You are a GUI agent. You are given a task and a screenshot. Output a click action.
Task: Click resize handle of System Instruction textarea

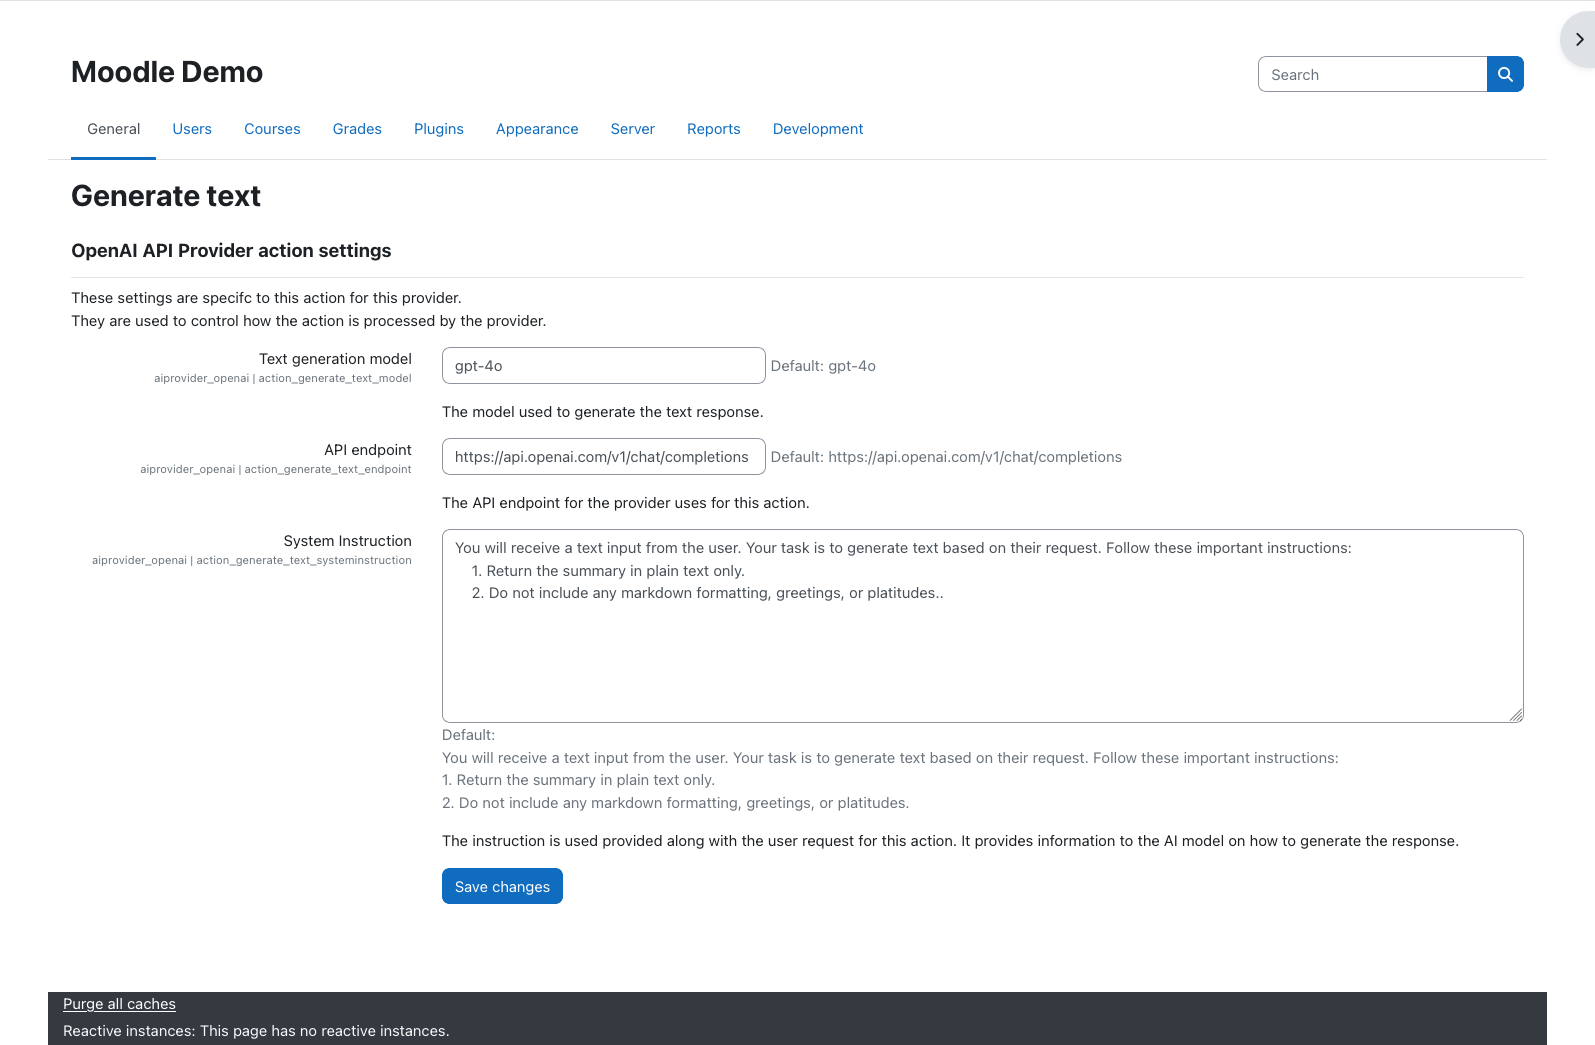click(1516, 715)
